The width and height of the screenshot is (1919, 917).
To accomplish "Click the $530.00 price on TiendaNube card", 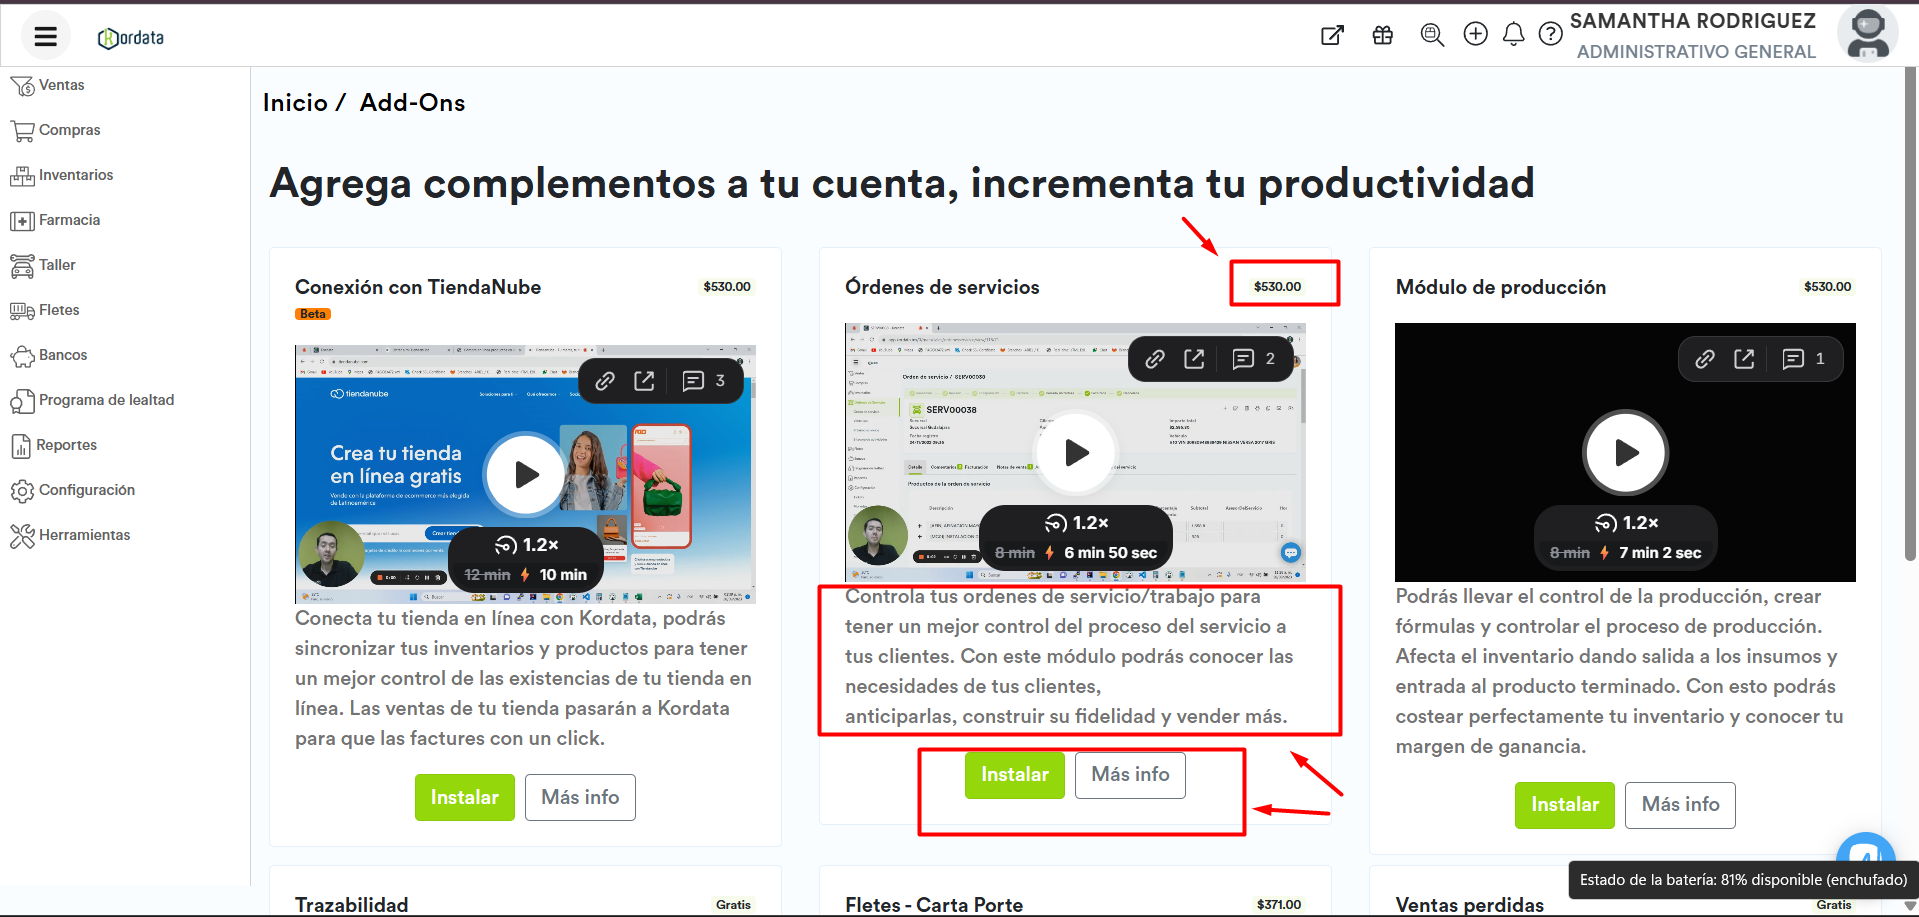I will coord(727,287).
